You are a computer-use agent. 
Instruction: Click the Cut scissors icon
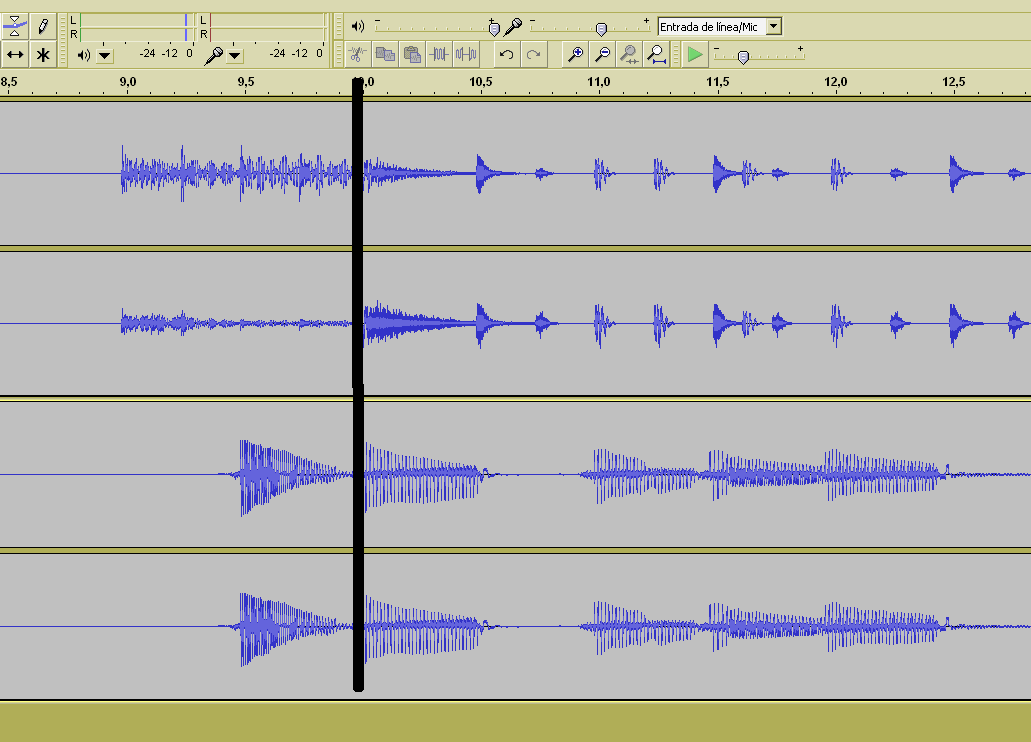[x=358, y=54]
